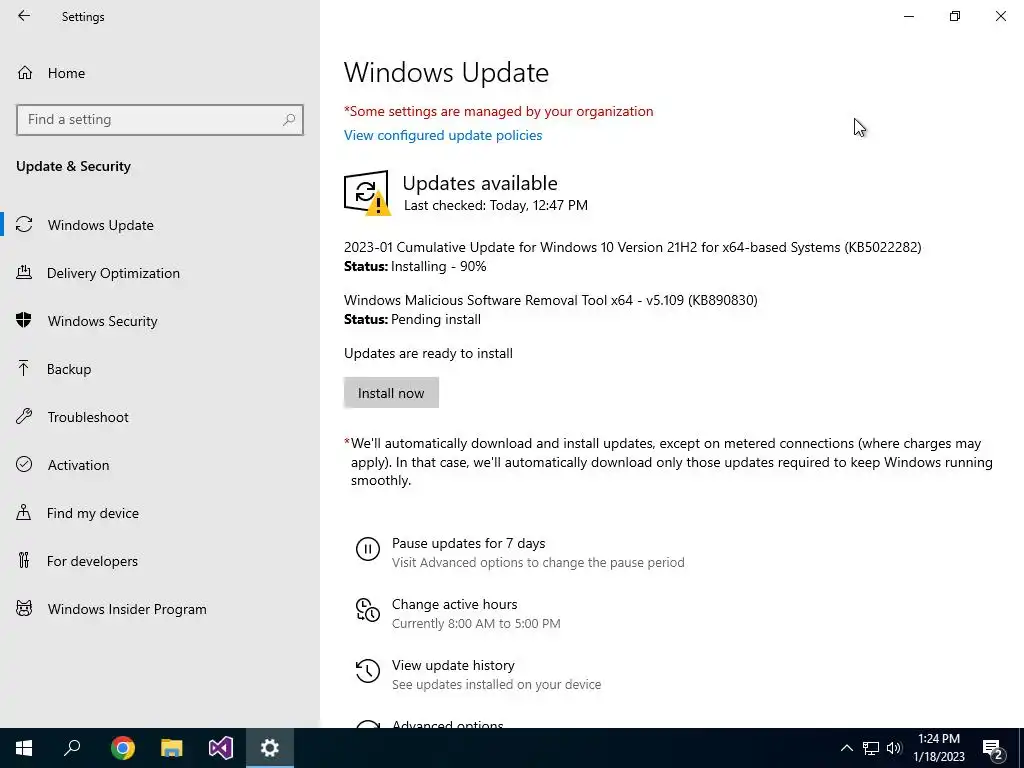Click the Windows Security shield icon
Screen dimensions: 1024x768
24,320
